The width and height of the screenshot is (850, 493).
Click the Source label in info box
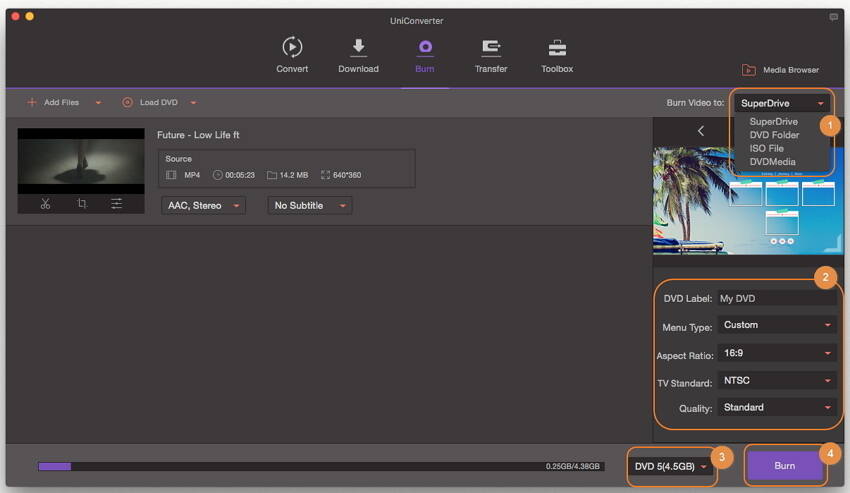coord(178,159)
